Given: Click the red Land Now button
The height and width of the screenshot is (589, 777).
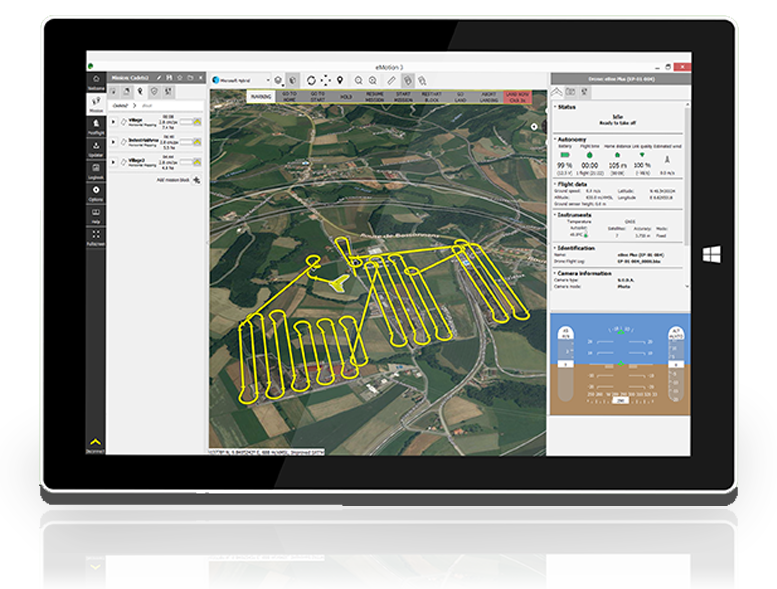Looking at the screenshot, I should [x=517, y=97].
